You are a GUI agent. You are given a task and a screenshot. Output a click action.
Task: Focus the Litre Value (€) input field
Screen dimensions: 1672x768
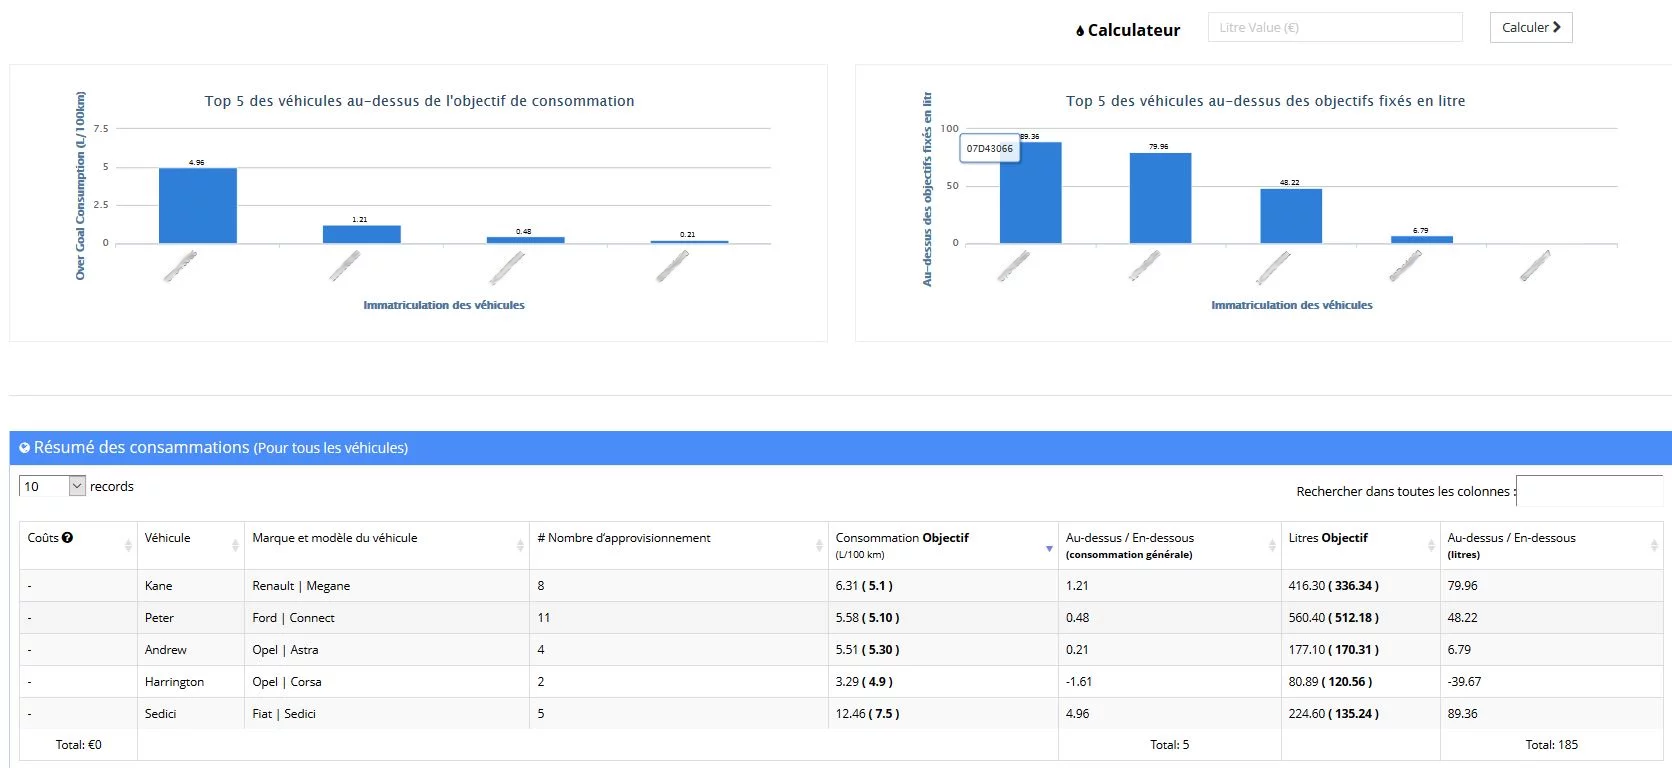(x=1335, y=27)
